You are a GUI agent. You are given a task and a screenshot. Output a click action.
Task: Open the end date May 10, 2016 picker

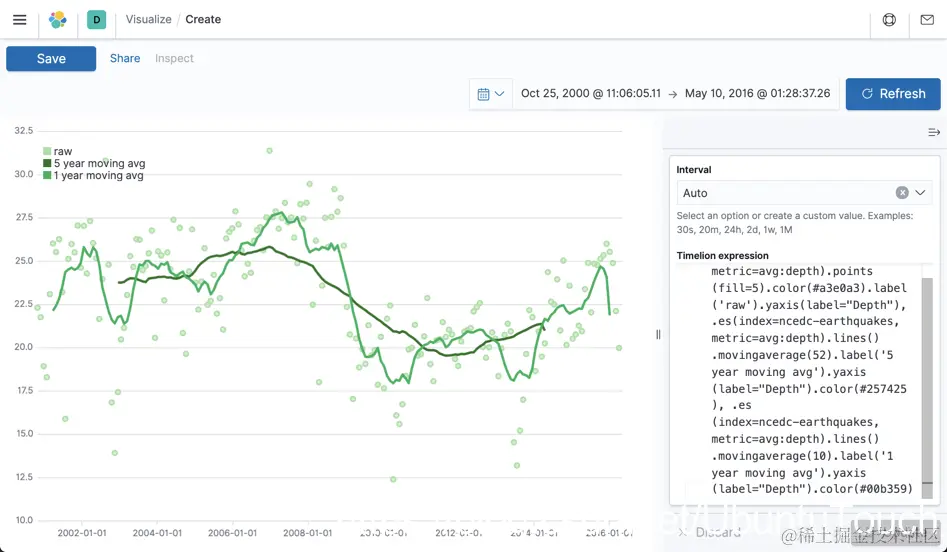click(x=757, y=94)
